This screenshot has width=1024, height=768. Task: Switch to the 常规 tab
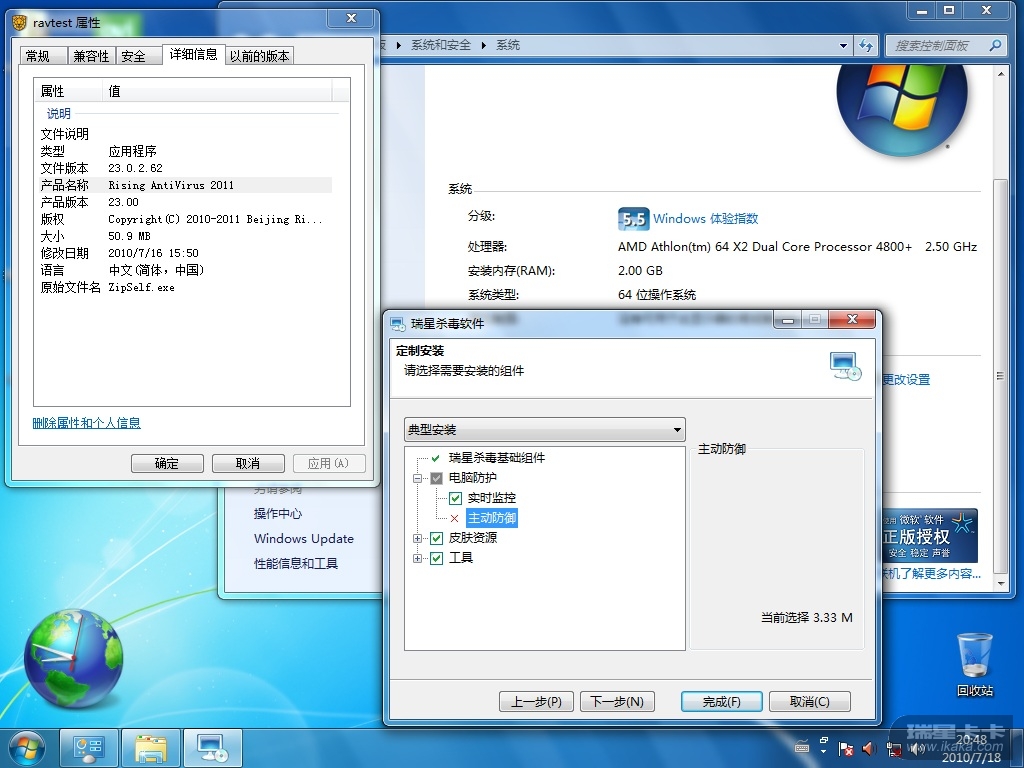tap(43, 56)
